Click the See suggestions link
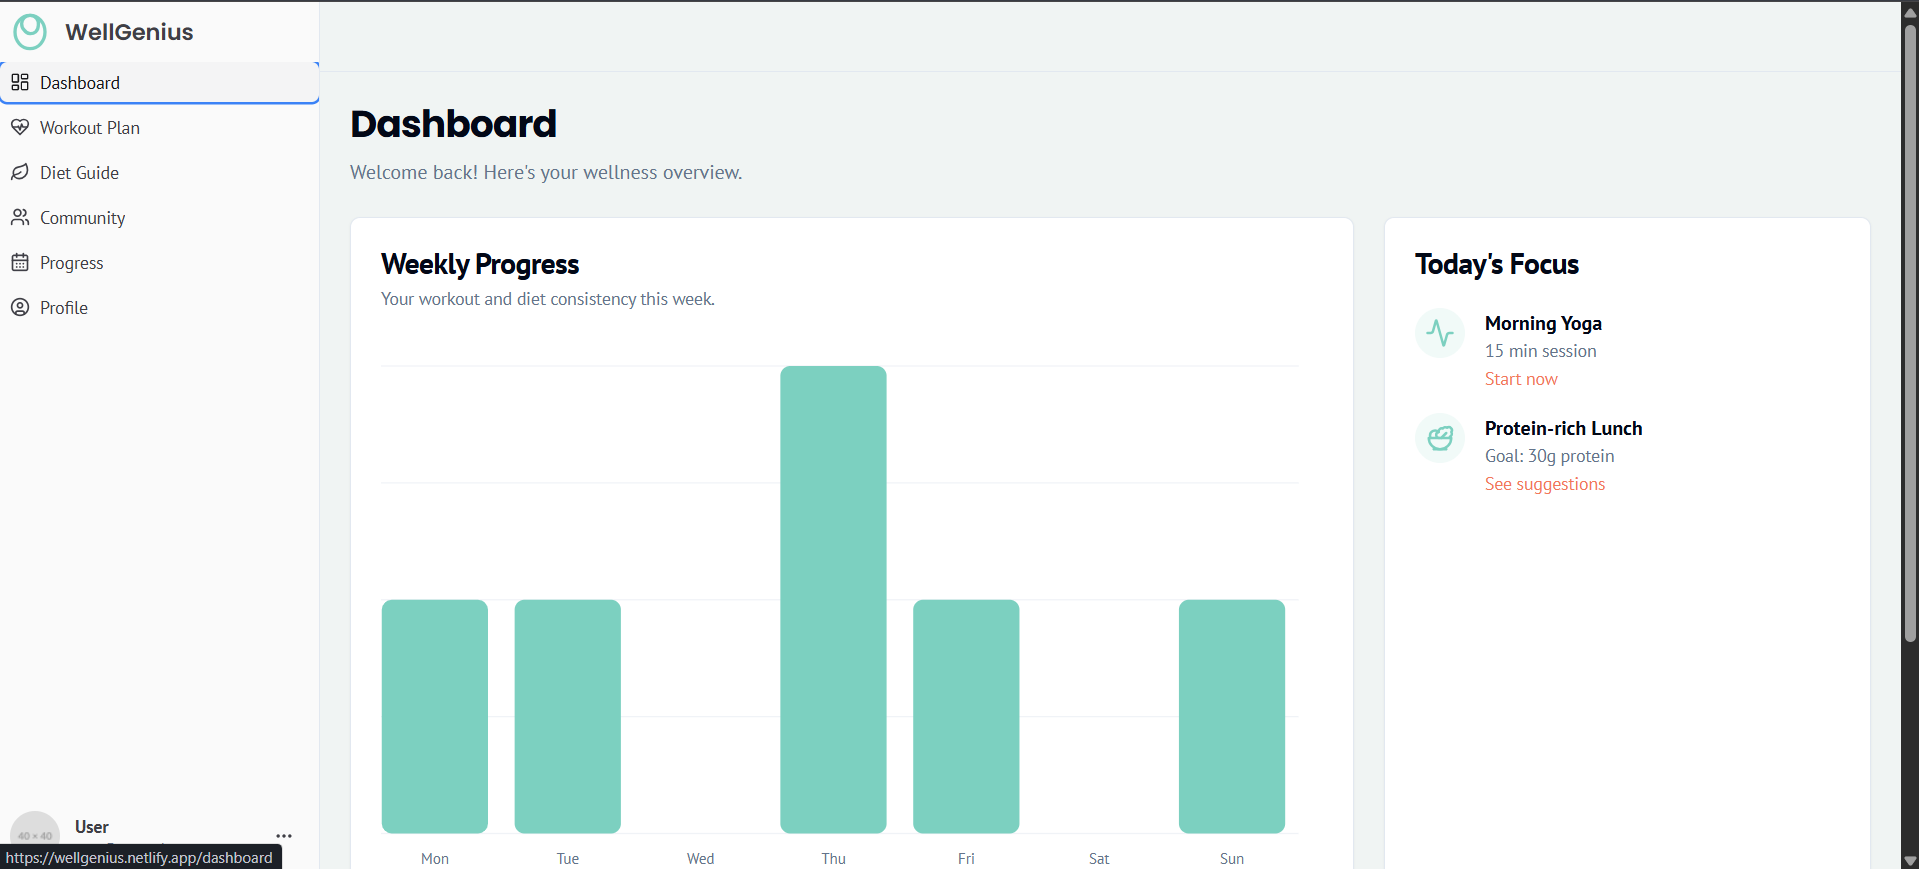Viewport: 1919px width, 869px height. (x=1545, y=484)
